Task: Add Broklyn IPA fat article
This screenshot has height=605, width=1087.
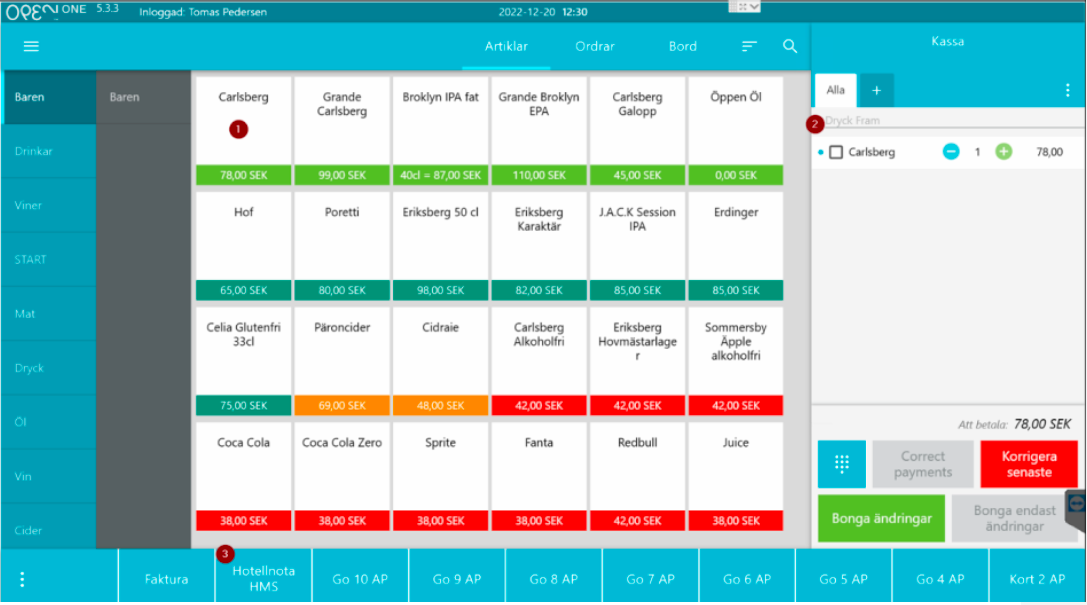Action: point(440,131)
